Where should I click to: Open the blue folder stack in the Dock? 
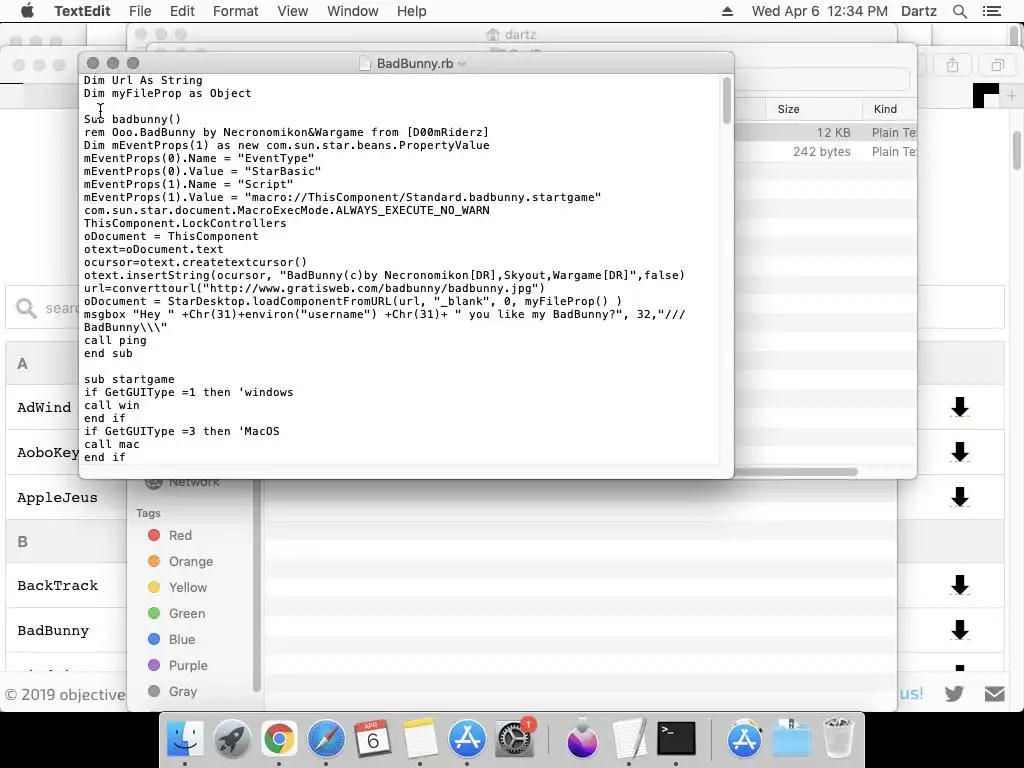pyautogui.click(x=792, y=739)
